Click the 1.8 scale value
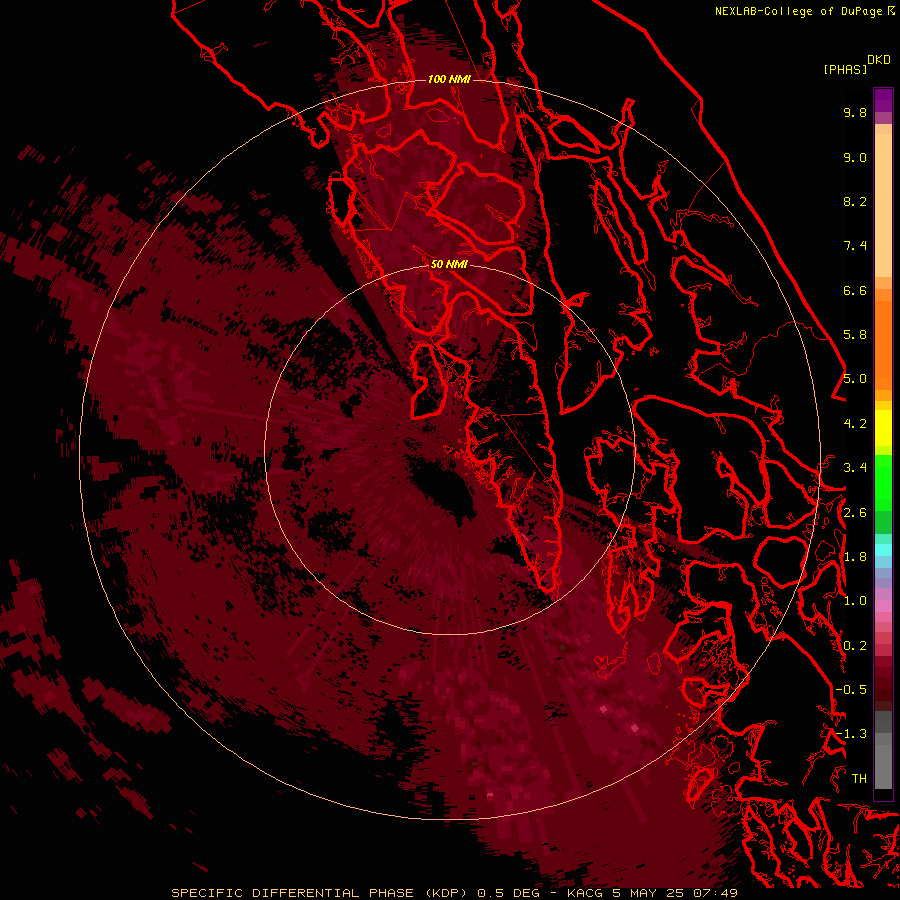Viewport: 900px width, 900px height. 855,557
